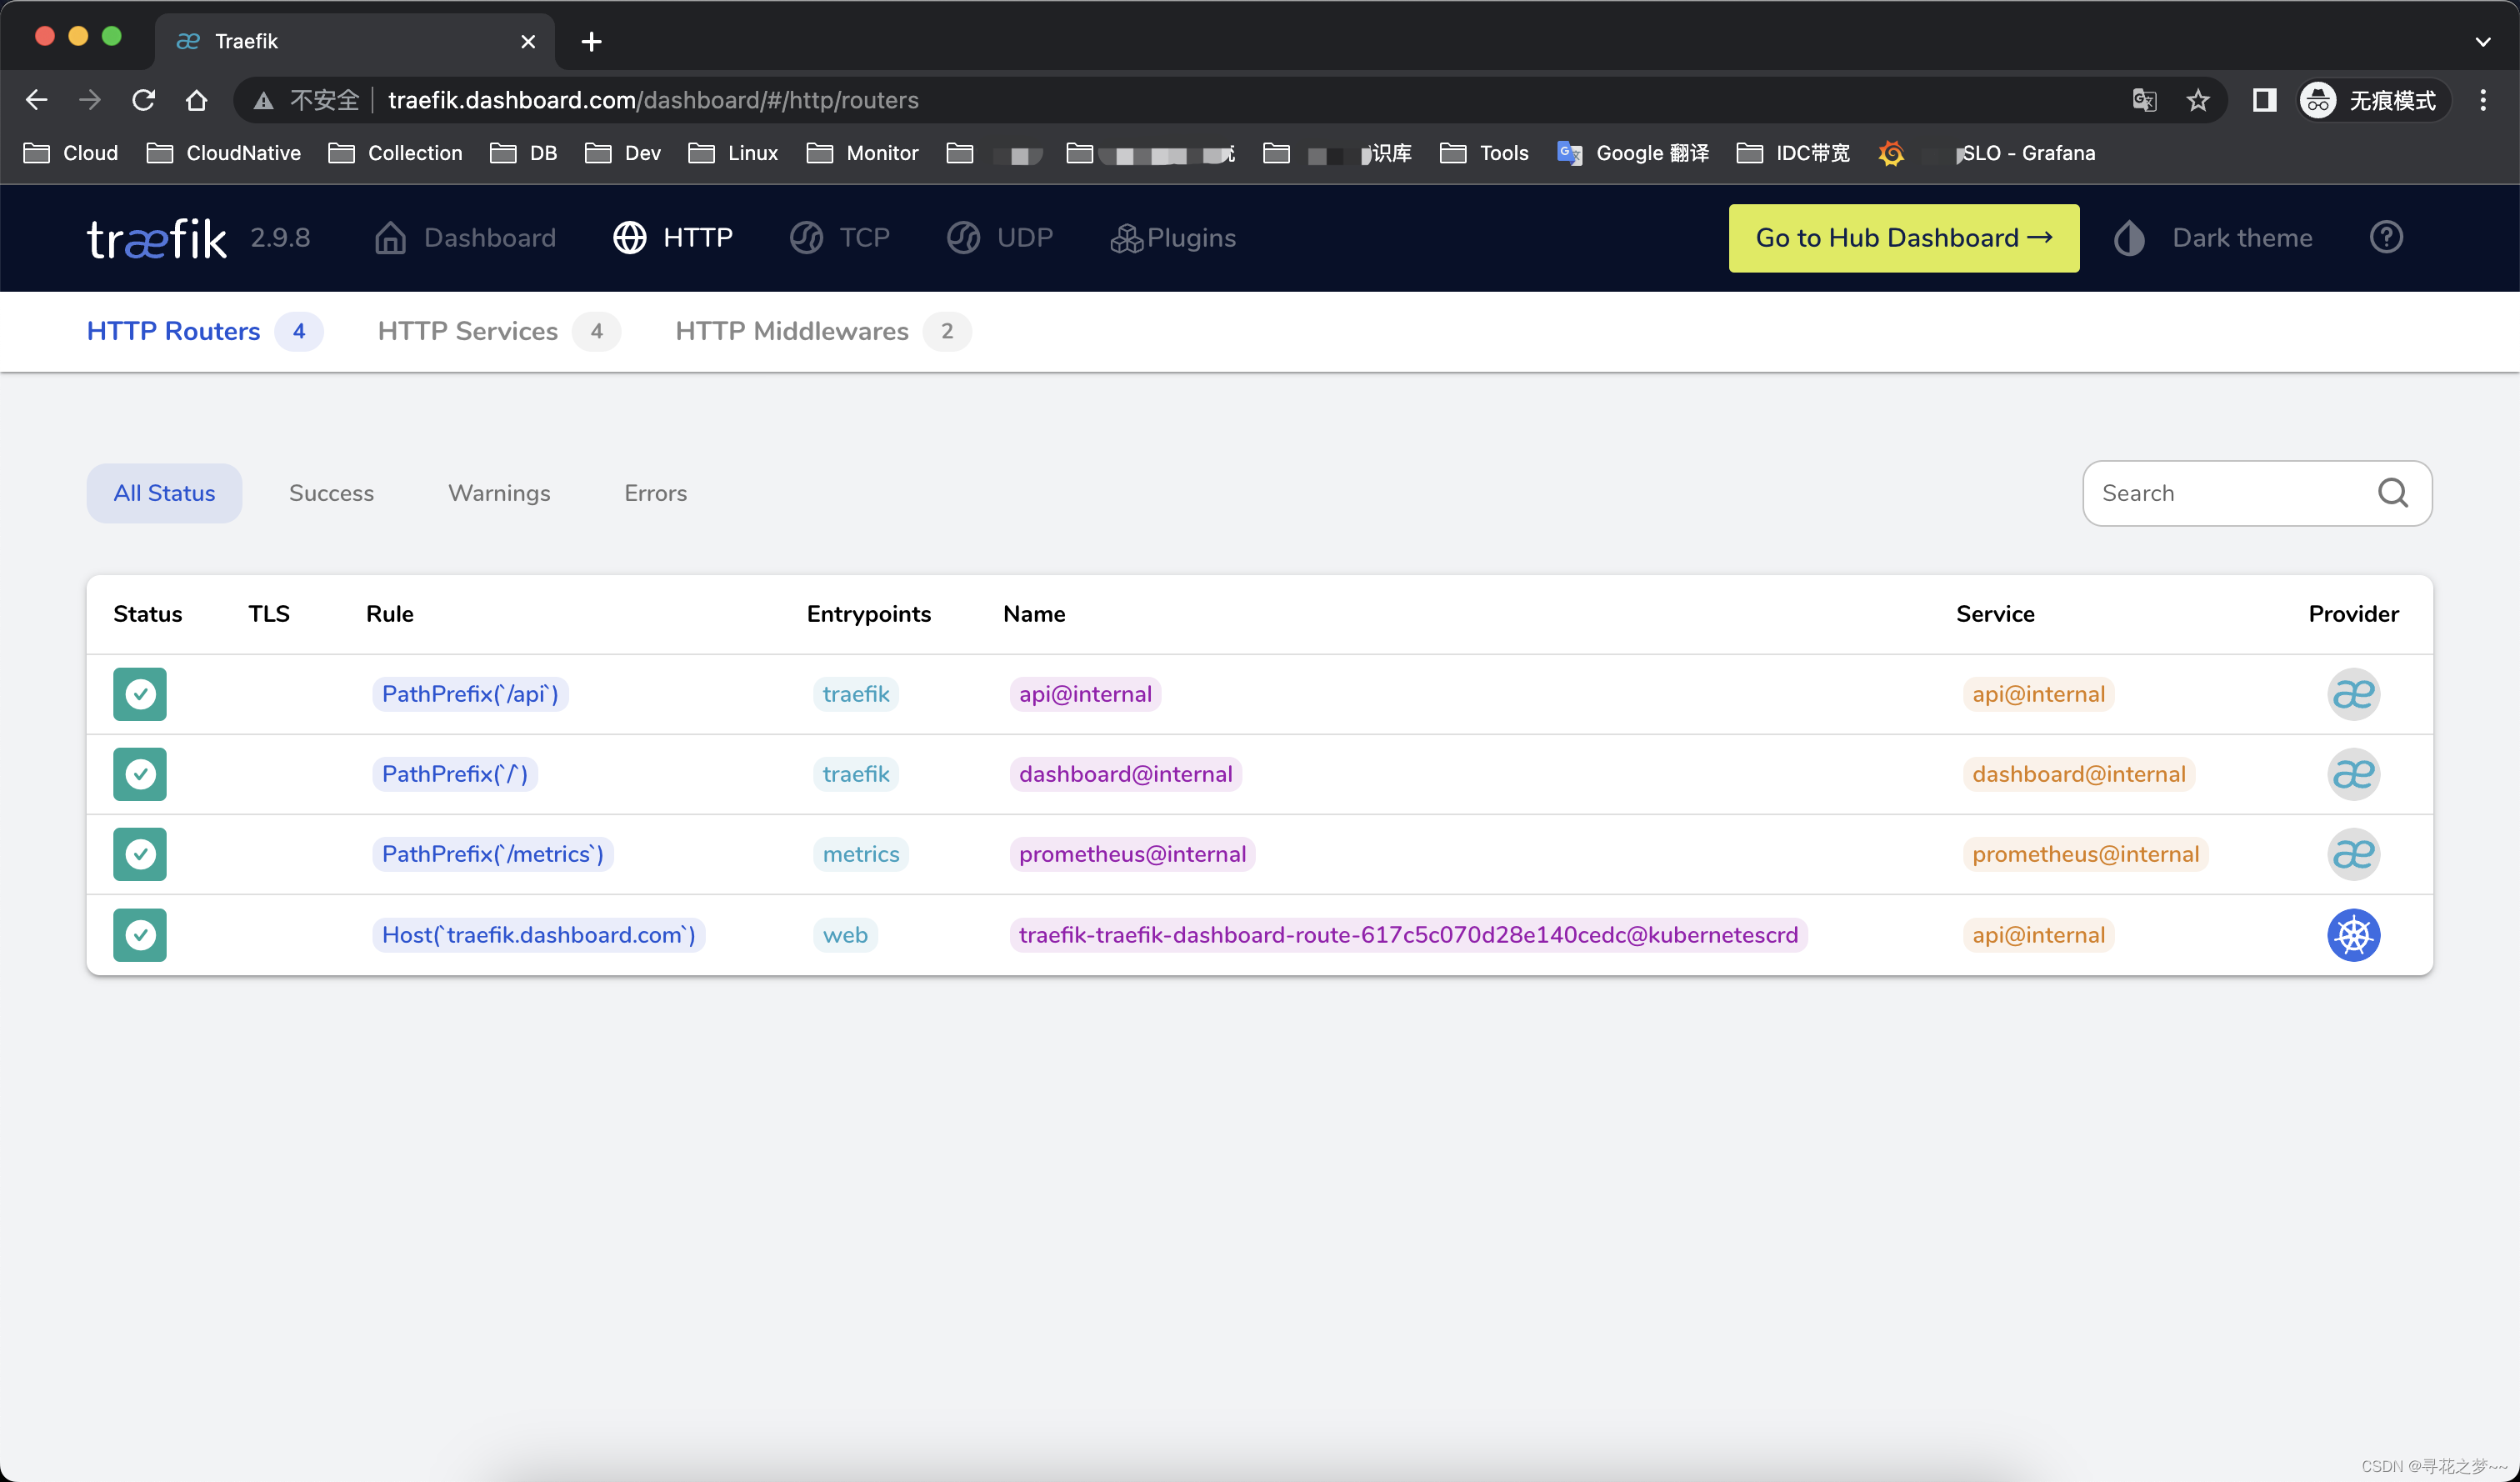Filter routers by Success status
The height and width of the screenshot is (1482, 2520).
point(331,492)
